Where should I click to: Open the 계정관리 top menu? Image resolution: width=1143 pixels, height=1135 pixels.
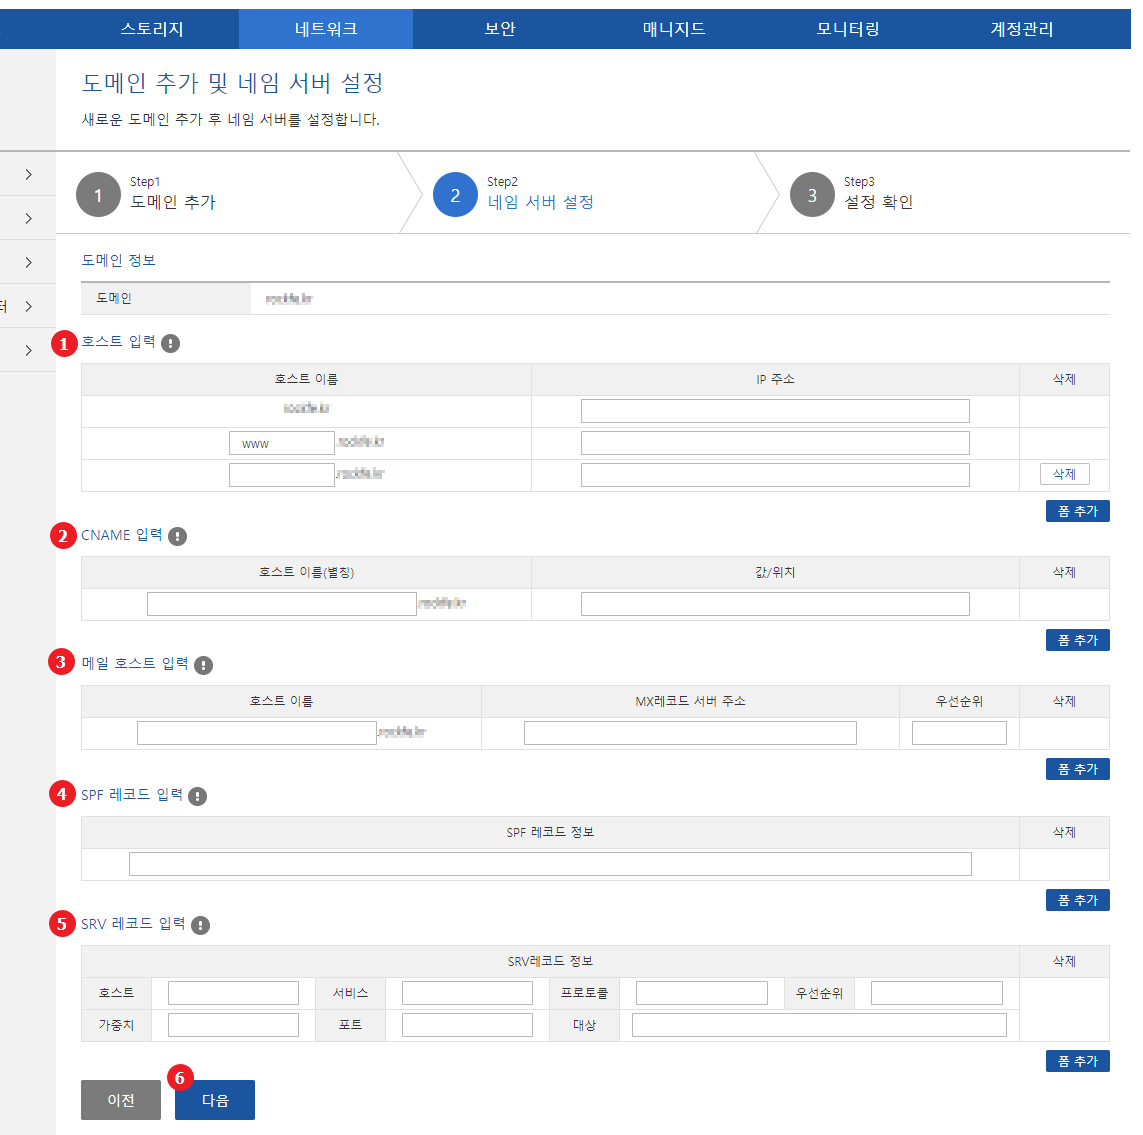click(x=1022, y=29)
